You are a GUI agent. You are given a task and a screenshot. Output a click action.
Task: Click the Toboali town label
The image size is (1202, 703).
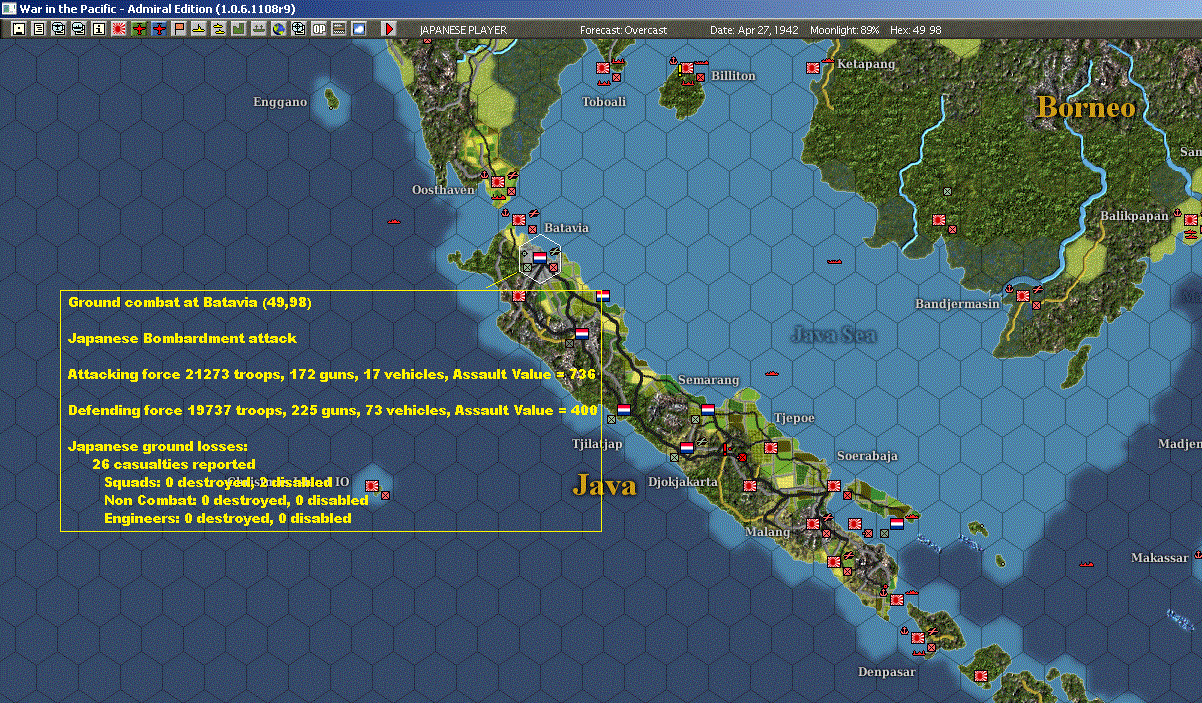(604, 101)
